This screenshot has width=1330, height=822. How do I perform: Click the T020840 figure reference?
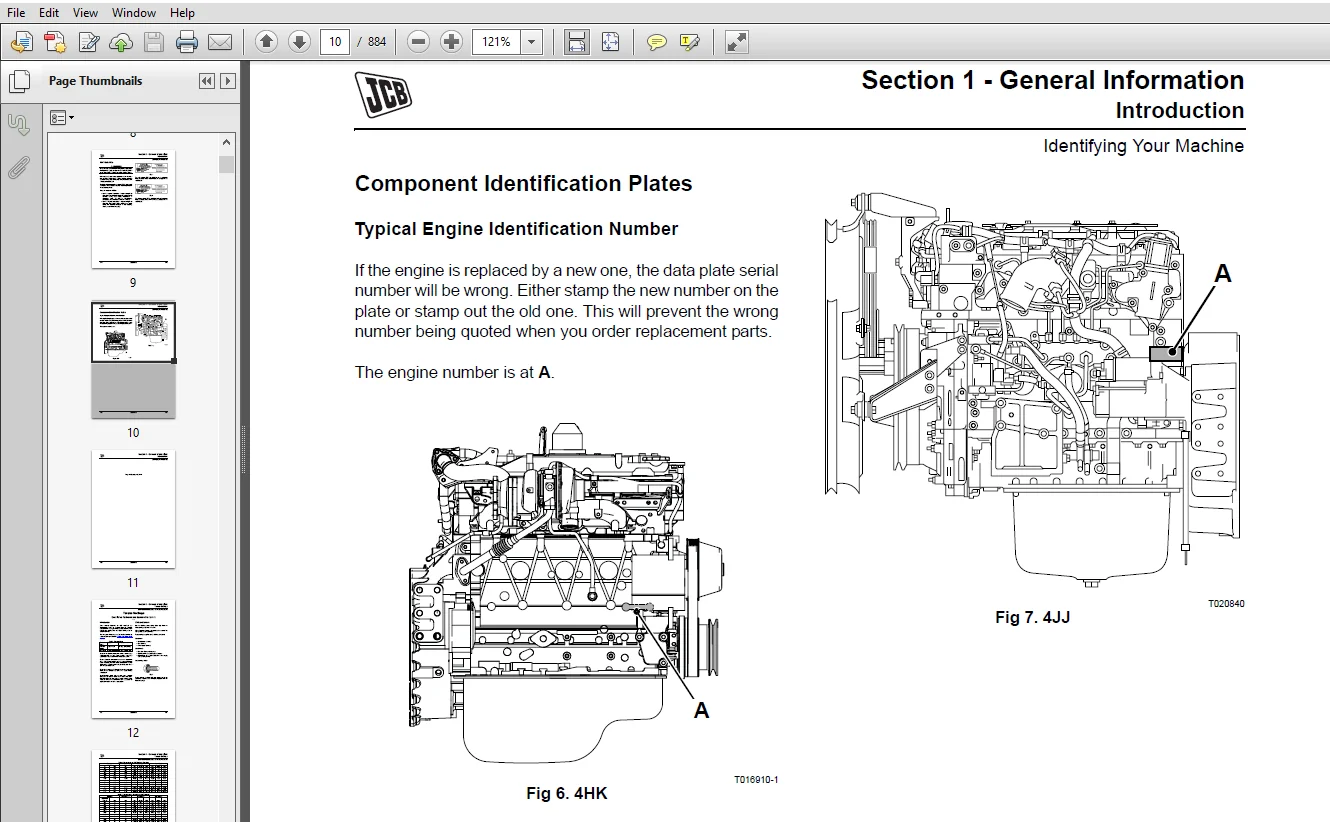(1226, 604)
